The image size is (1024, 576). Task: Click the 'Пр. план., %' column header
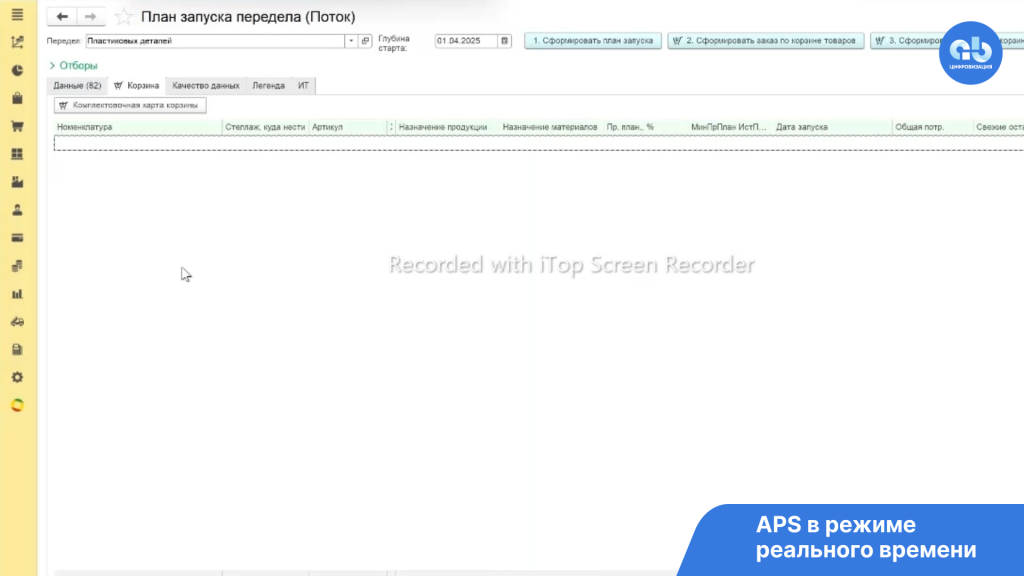[645, 127]
